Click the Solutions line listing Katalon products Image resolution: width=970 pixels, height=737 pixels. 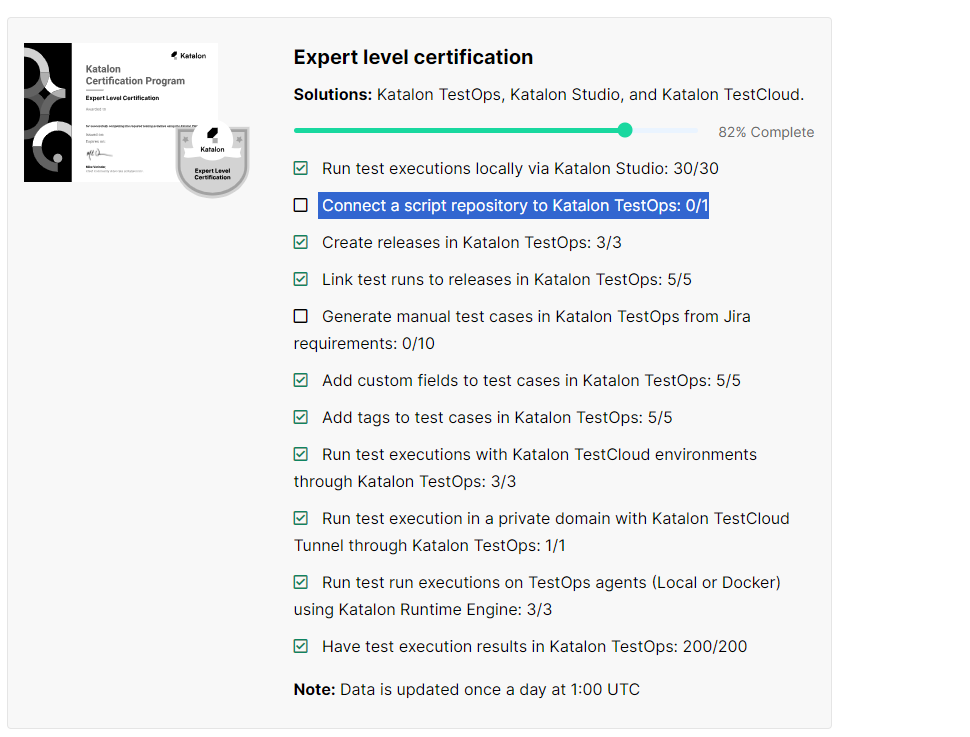[x=548, y=95]
